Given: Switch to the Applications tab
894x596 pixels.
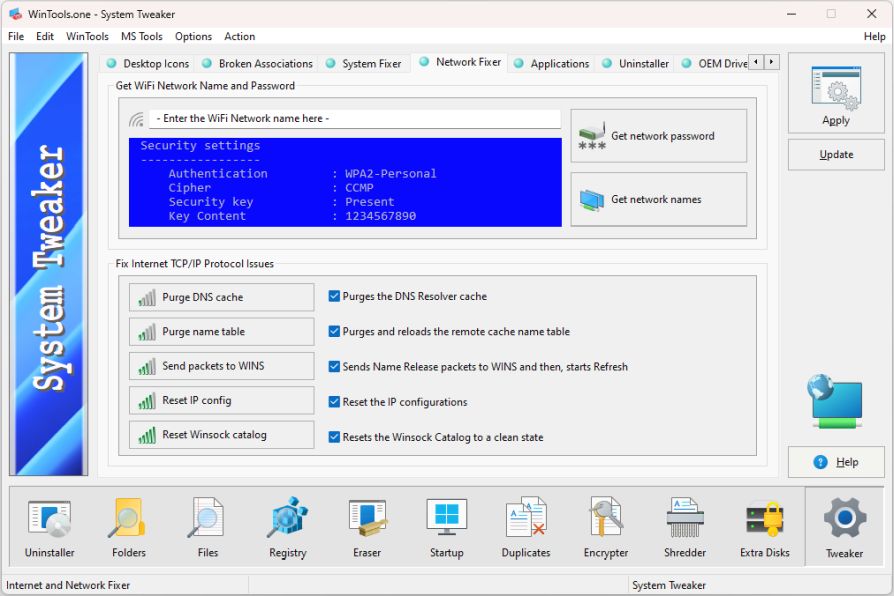Looking at the screenshot, I should point(552,63).
